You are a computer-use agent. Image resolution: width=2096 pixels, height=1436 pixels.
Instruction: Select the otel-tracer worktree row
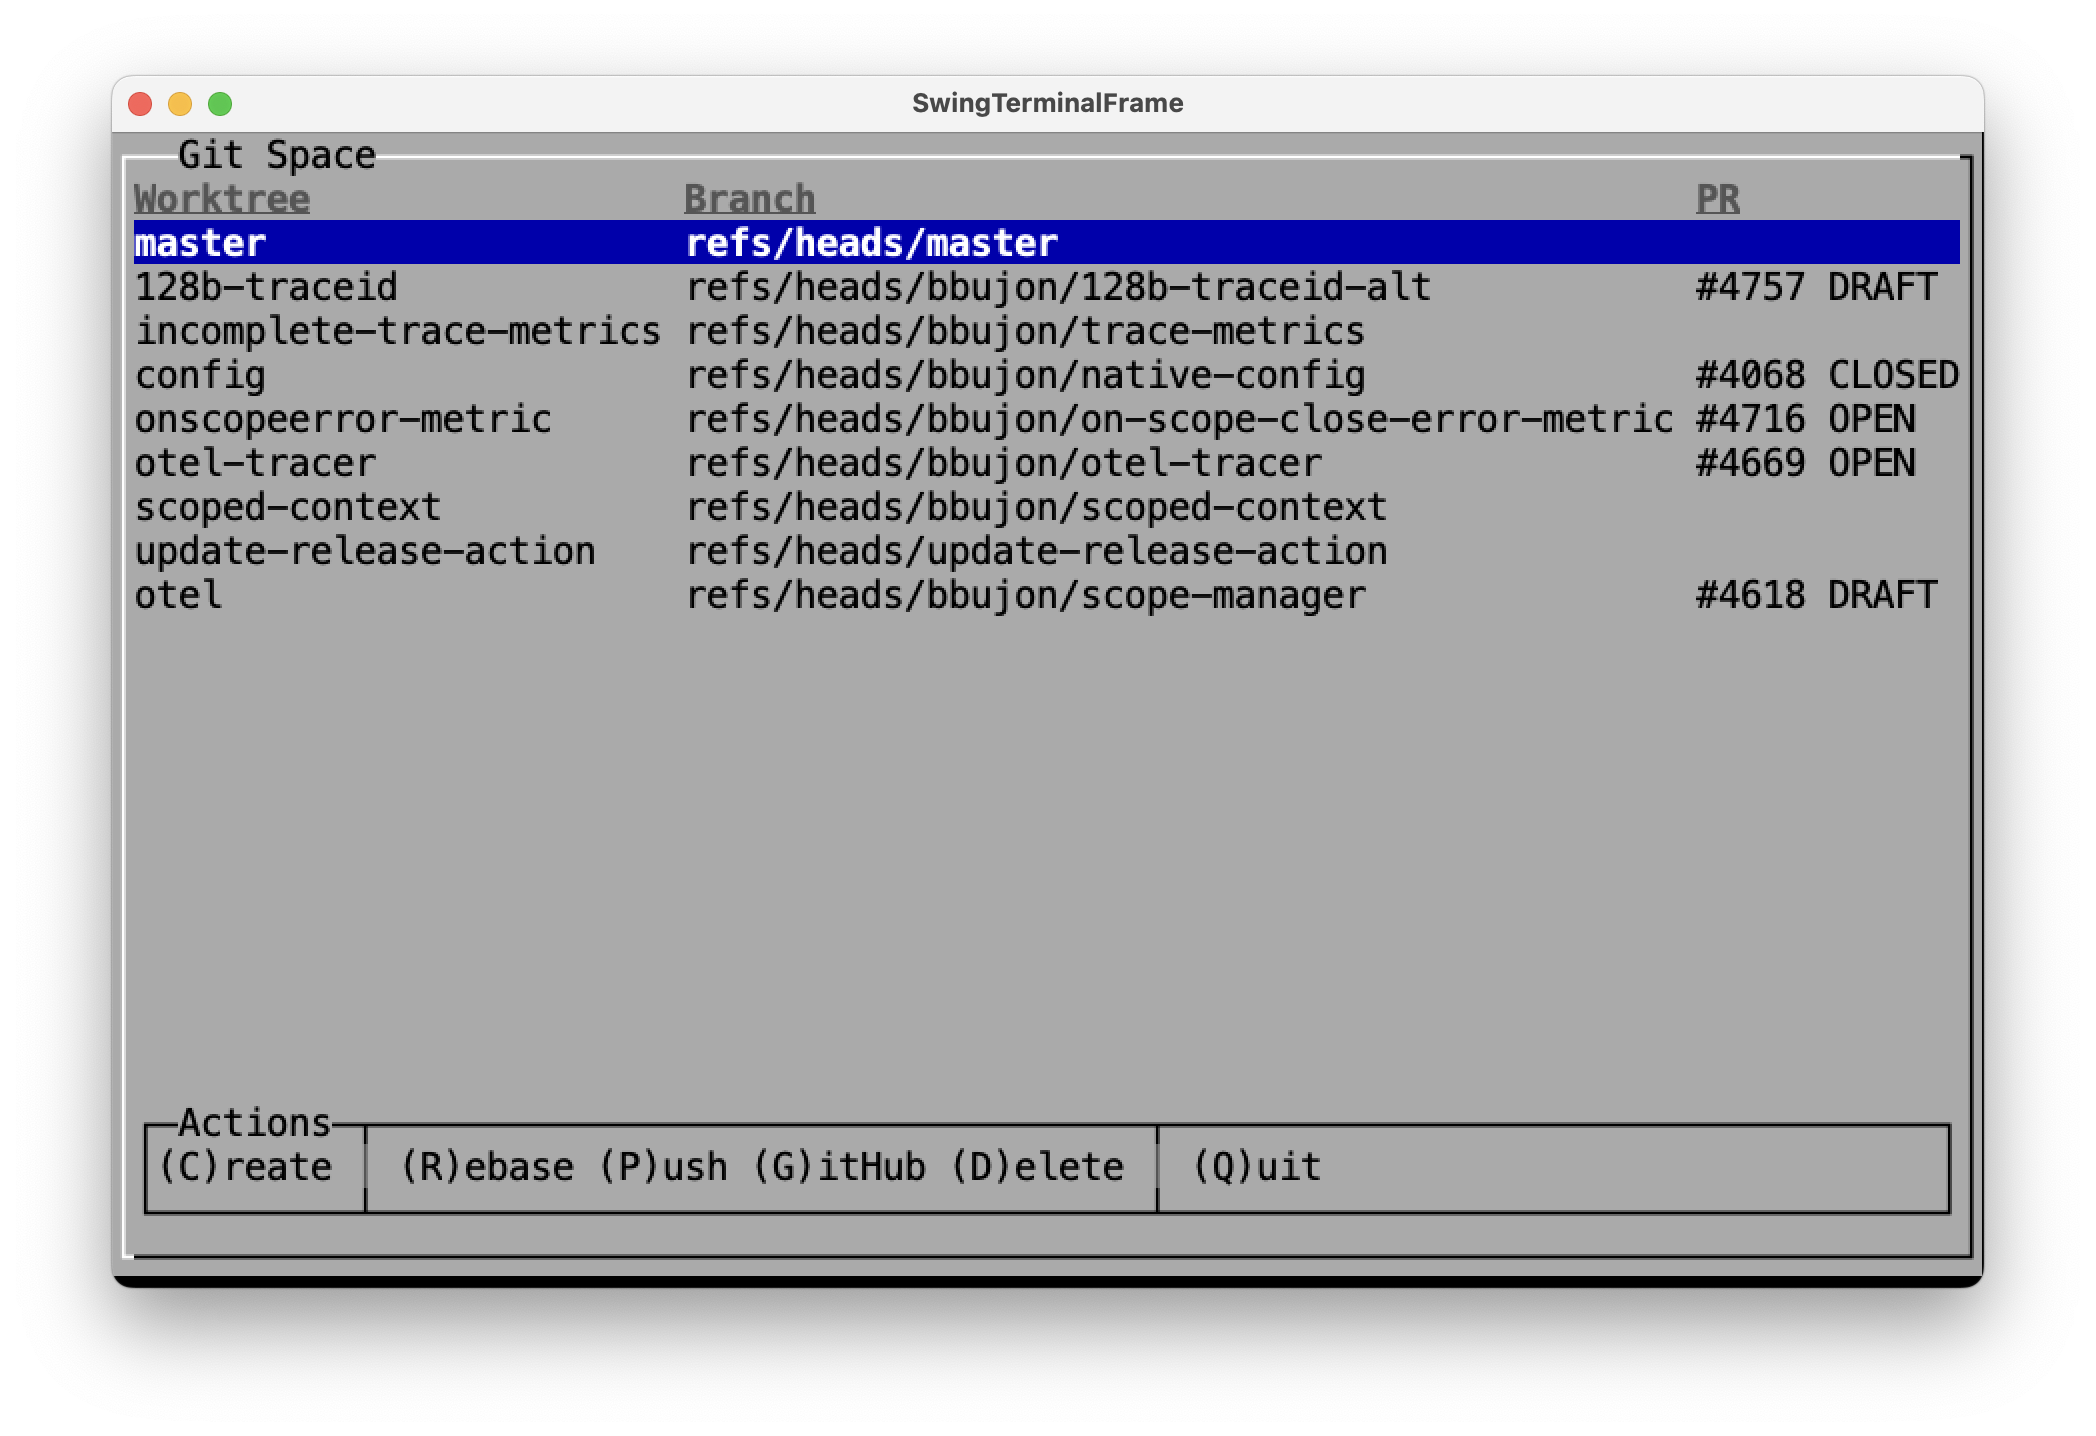pos(255,463)
